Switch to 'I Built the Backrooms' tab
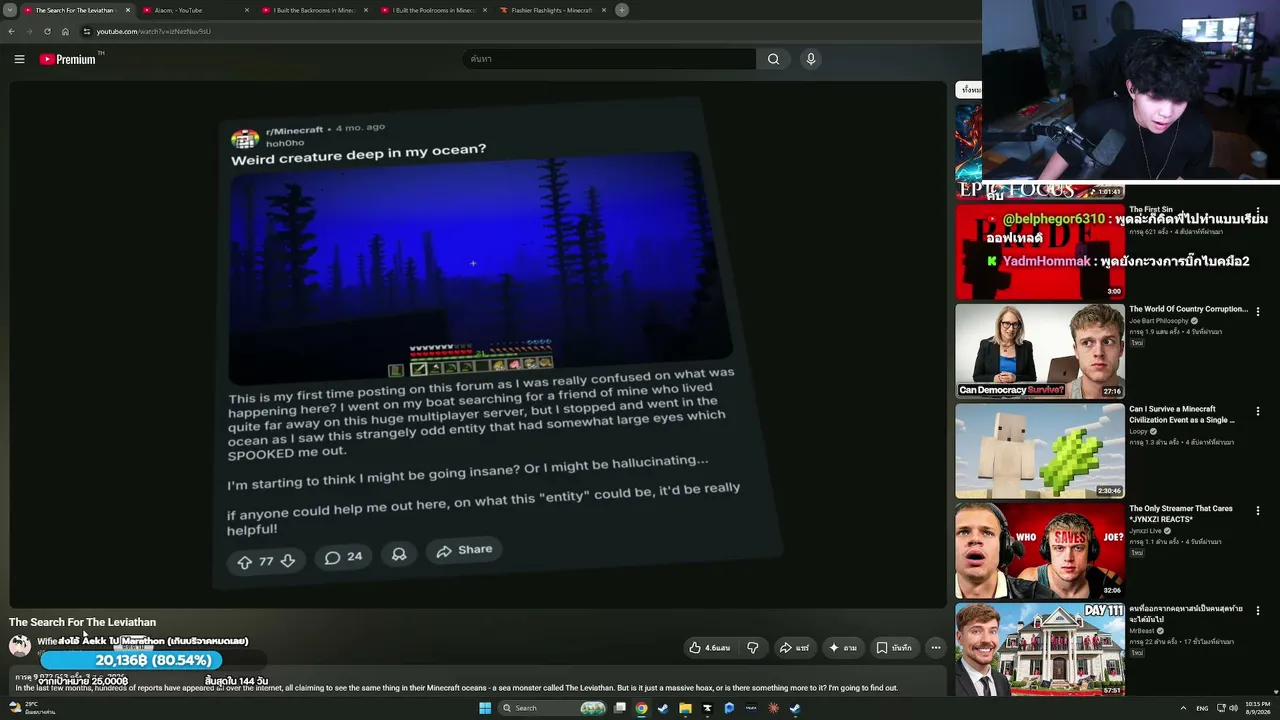This screenshot has width=1280, height=720. 314,10
